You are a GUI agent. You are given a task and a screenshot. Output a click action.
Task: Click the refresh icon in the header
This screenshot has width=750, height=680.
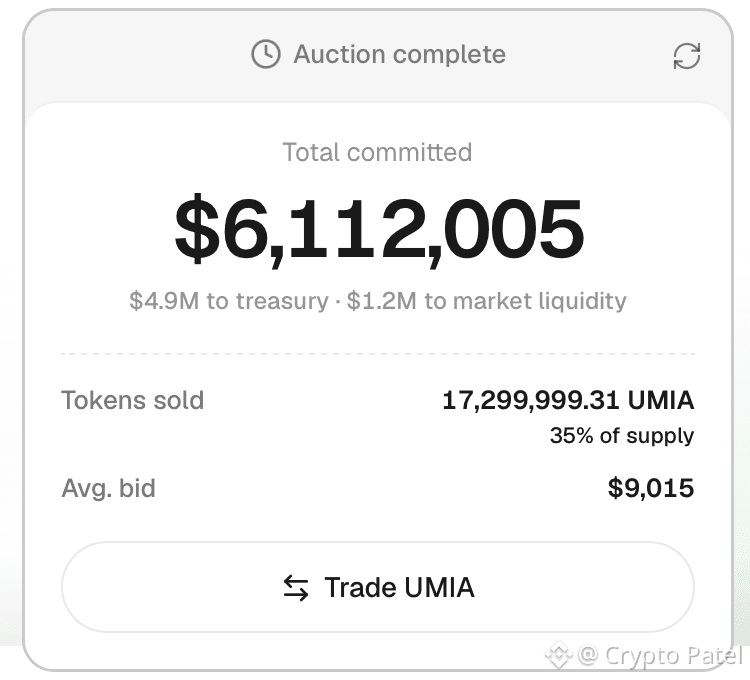(x=686, y=55)
